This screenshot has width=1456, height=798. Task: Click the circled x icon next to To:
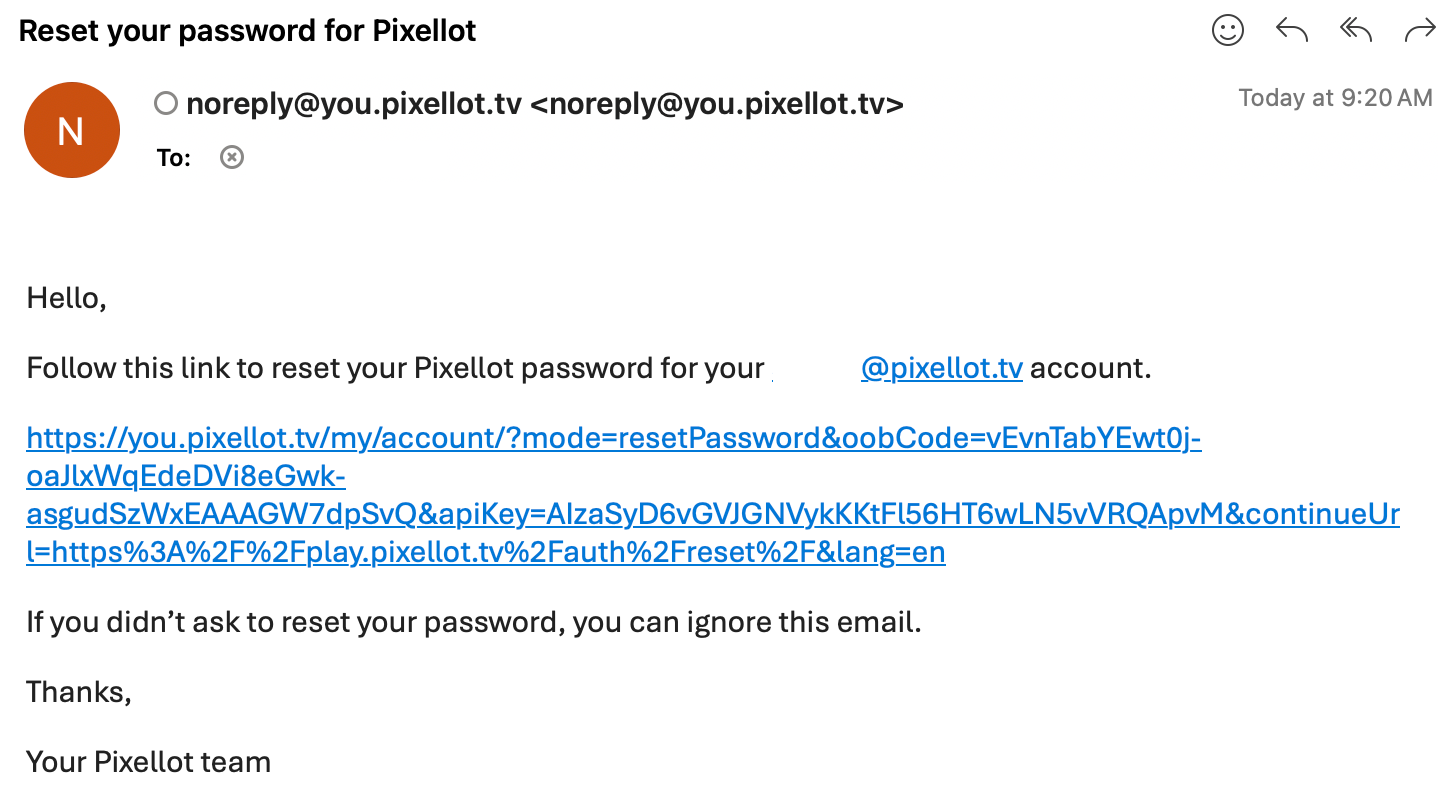pos(232,157)
